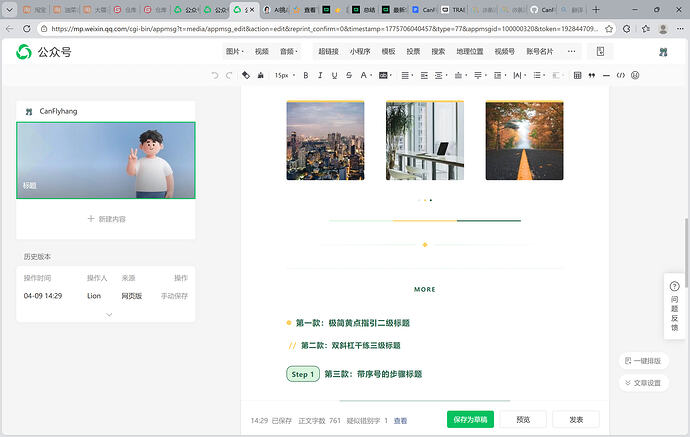Select the article cover thumbnail with cartoon boy
Screen dimensions: 690x437
click(106, 160)
